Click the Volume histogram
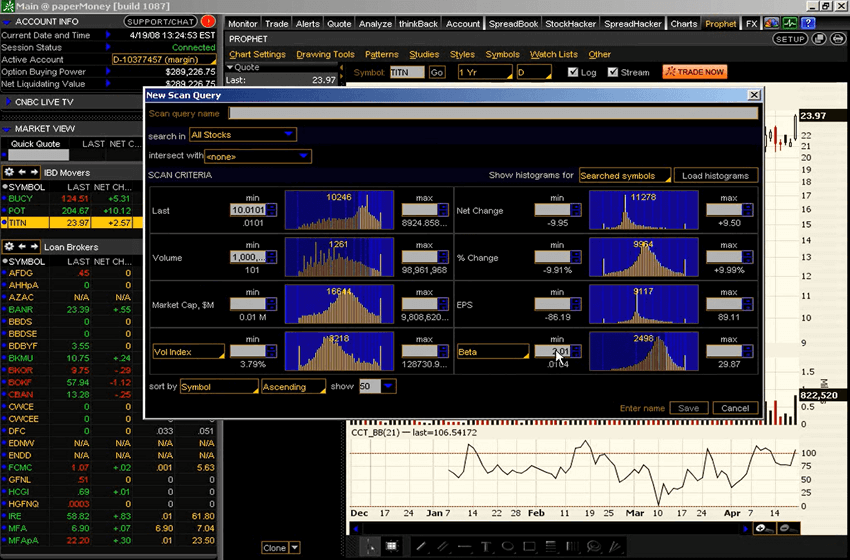The height and width of the screenshot is (560, 850). (339, 258)
